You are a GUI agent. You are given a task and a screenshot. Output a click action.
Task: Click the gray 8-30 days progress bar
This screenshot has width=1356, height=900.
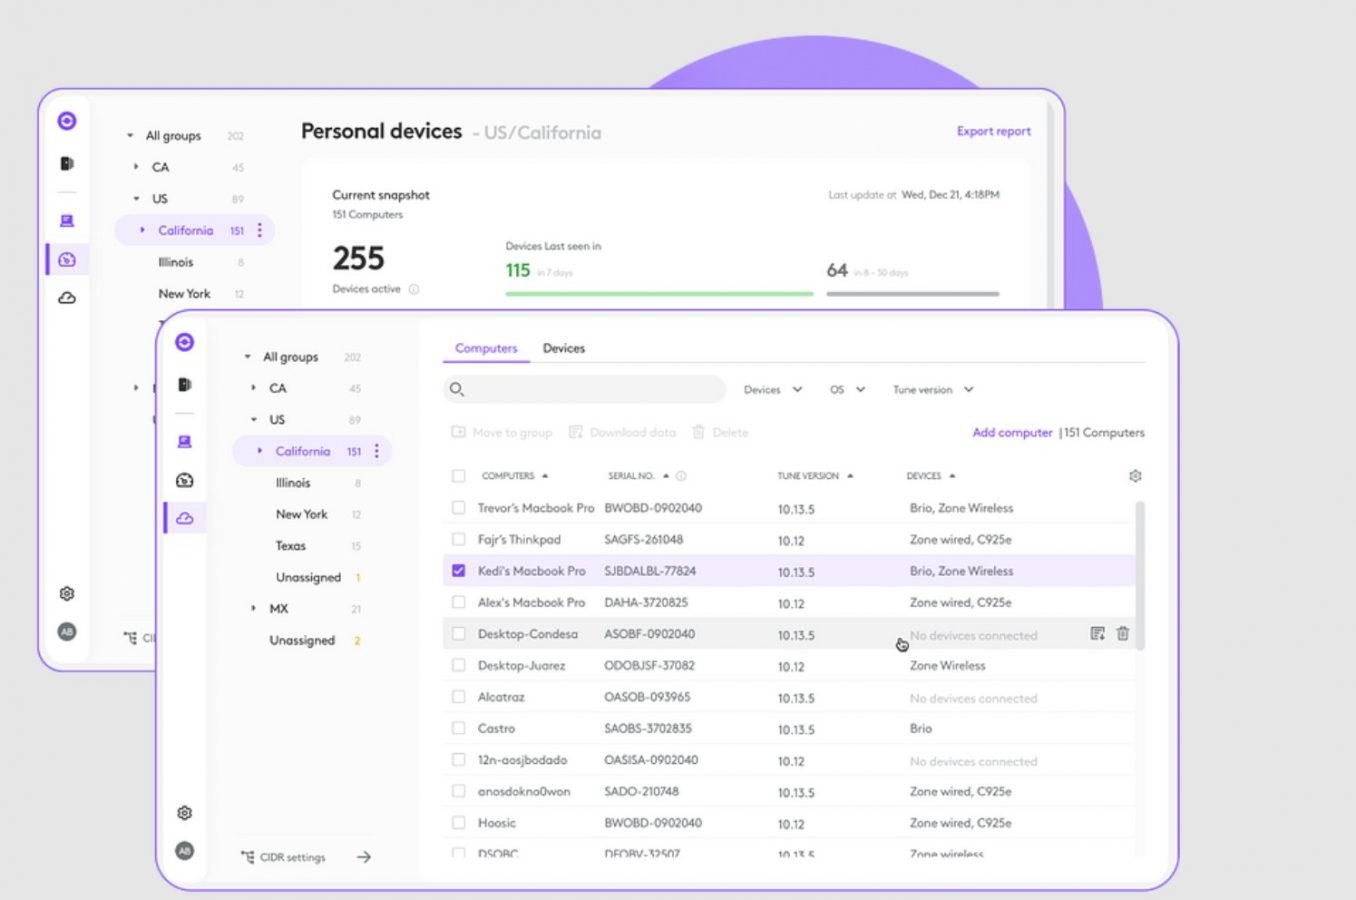click(912, 294)
